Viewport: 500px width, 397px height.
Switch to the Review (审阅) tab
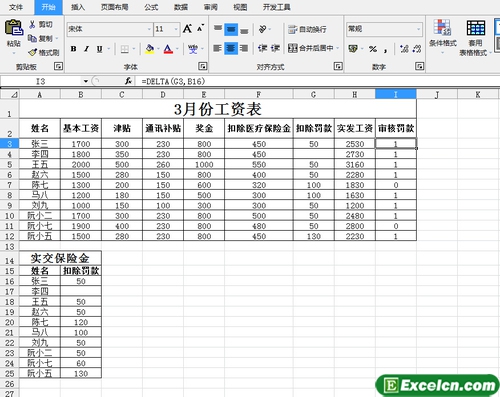tap(211, 7)
